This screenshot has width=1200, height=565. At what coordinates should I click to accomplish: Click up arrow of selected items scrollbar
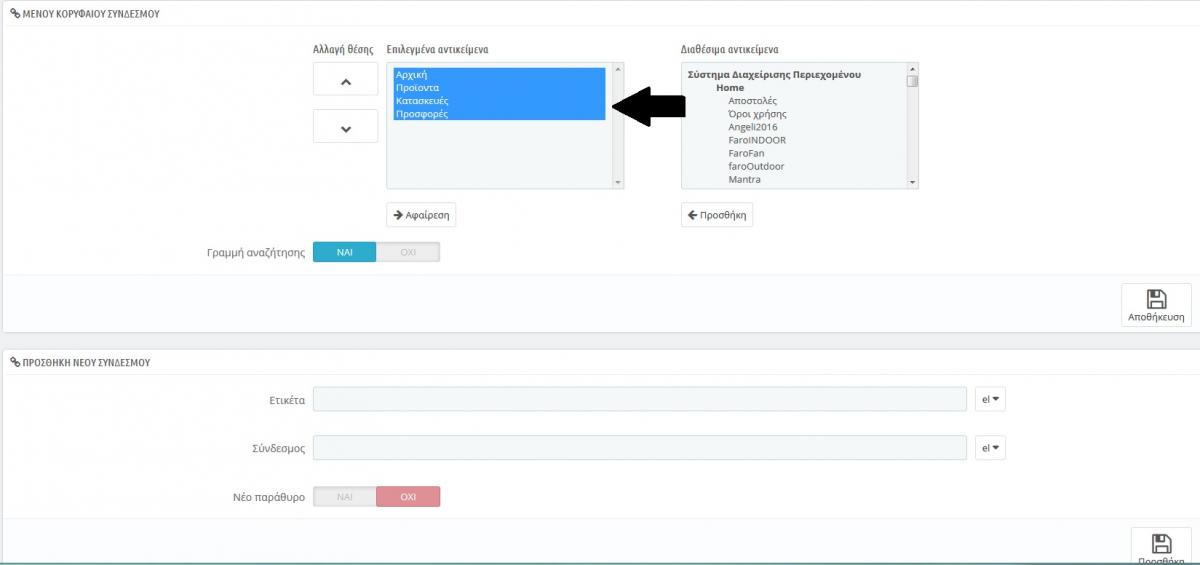click(x=617, y=69)
